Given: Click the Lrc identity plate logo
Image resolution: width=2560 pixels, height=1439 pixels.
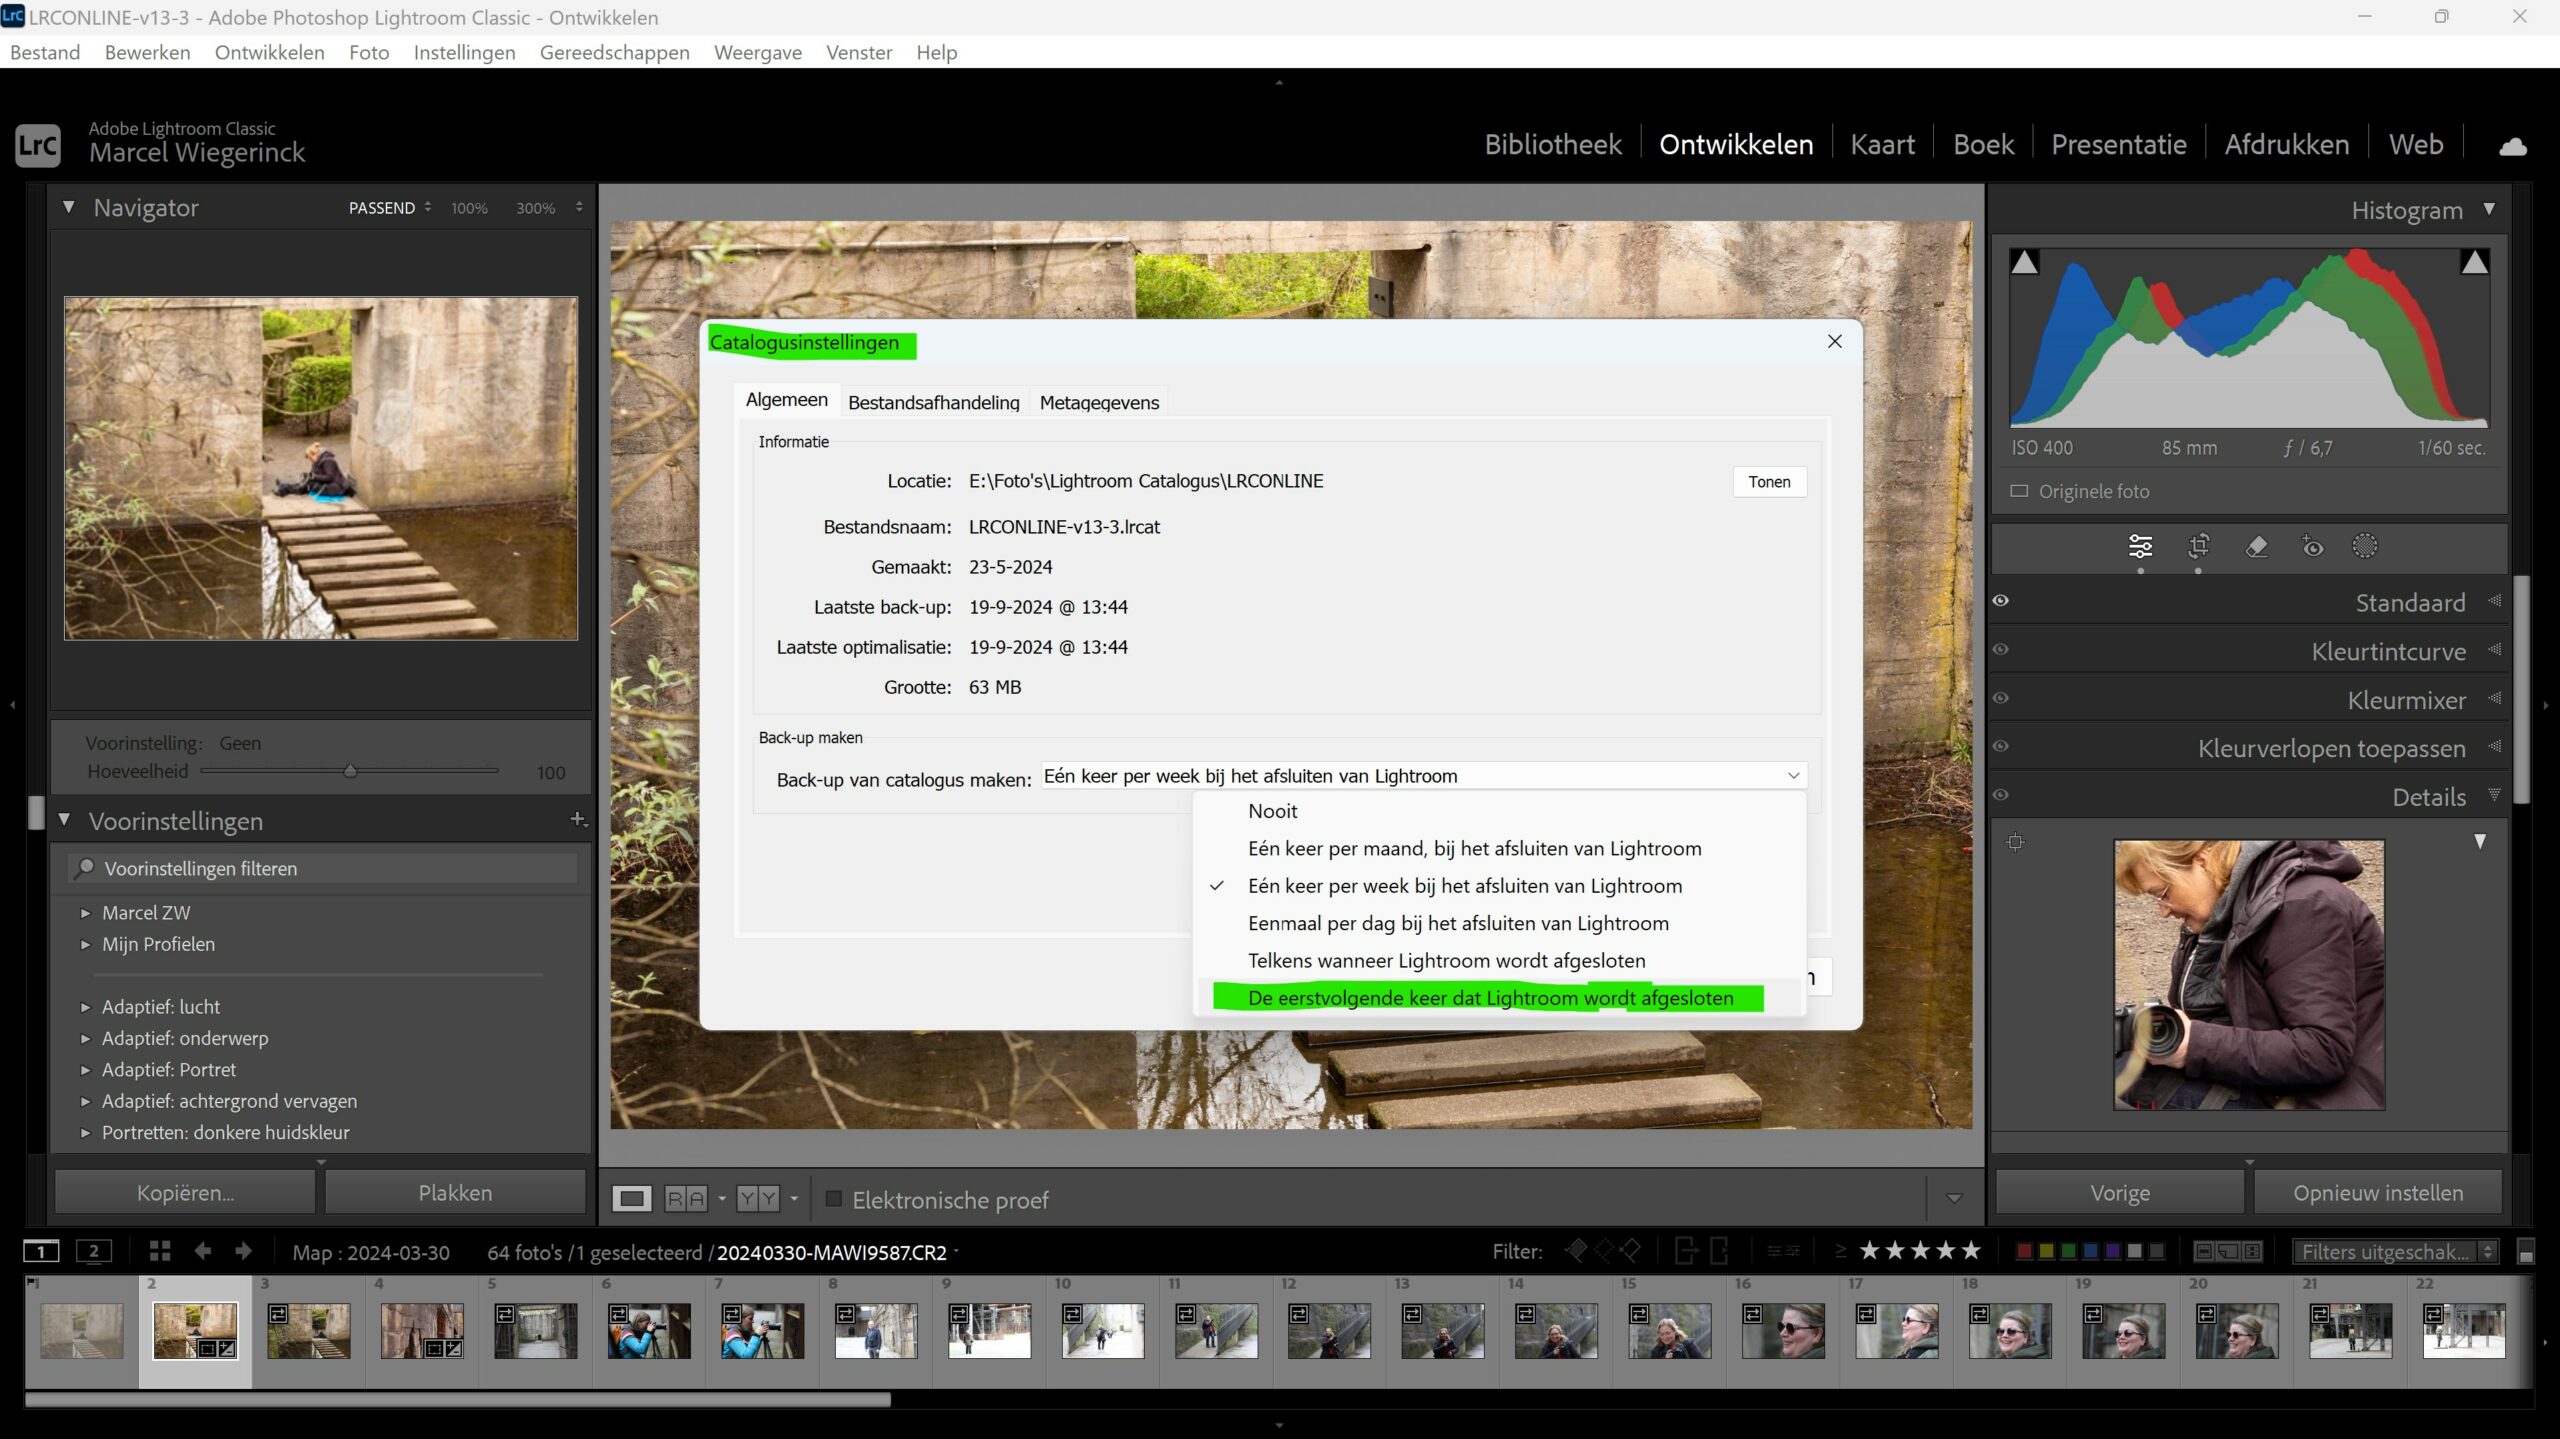Looking at the screenshot, I should pyautogui.click(x=38, y=146).
